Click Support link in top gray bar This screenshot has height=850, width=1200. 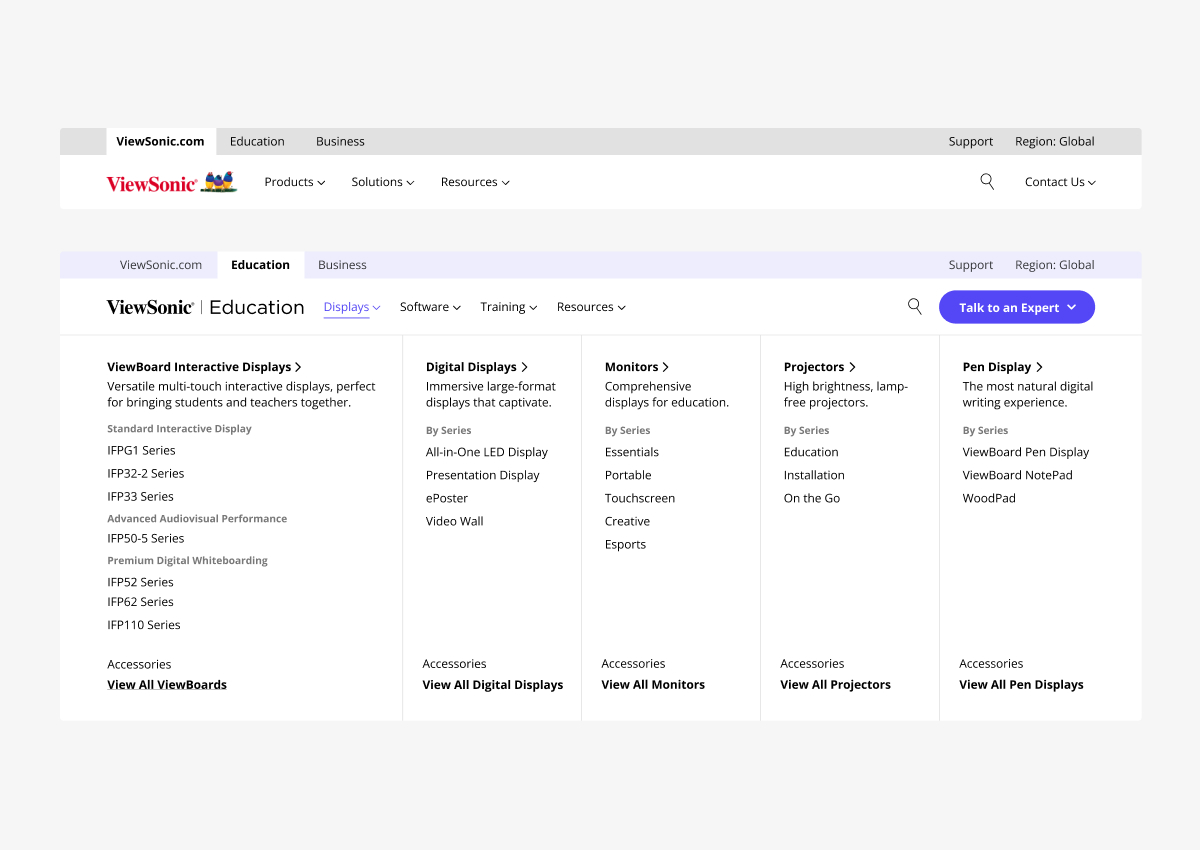(971, 141)
